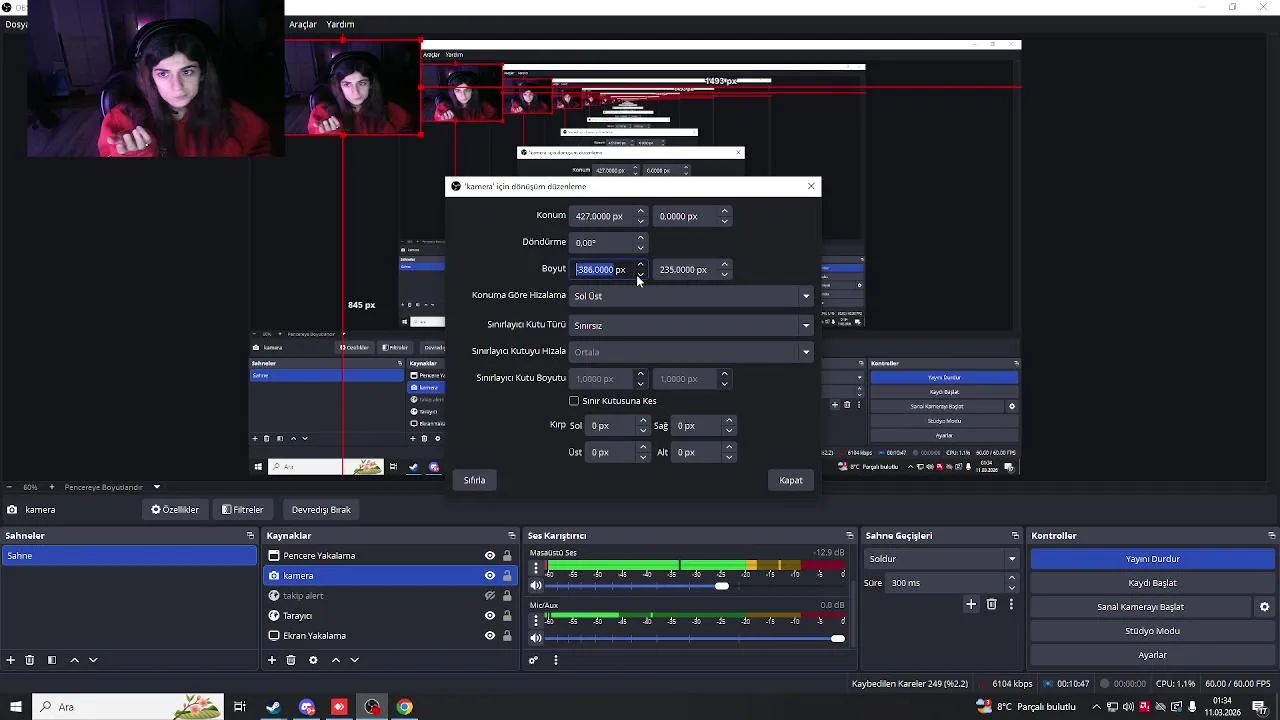Open audio mixer menu three dots at bottom
Screen dimensions: 1280x720
point(556,660)
